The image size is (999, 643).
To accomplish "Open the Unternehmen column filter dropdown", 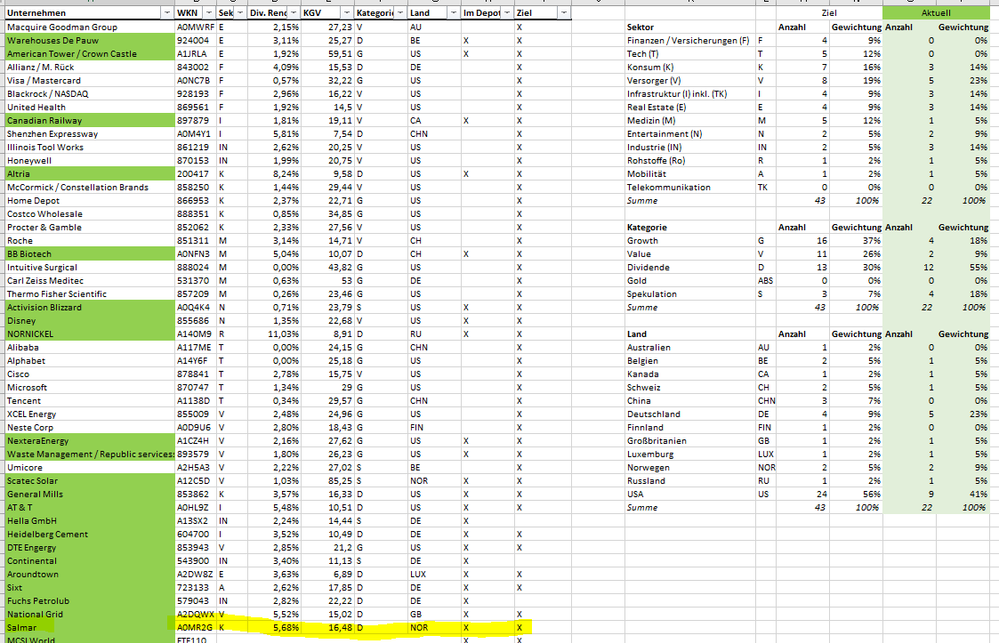I will [x=166, y=13].
